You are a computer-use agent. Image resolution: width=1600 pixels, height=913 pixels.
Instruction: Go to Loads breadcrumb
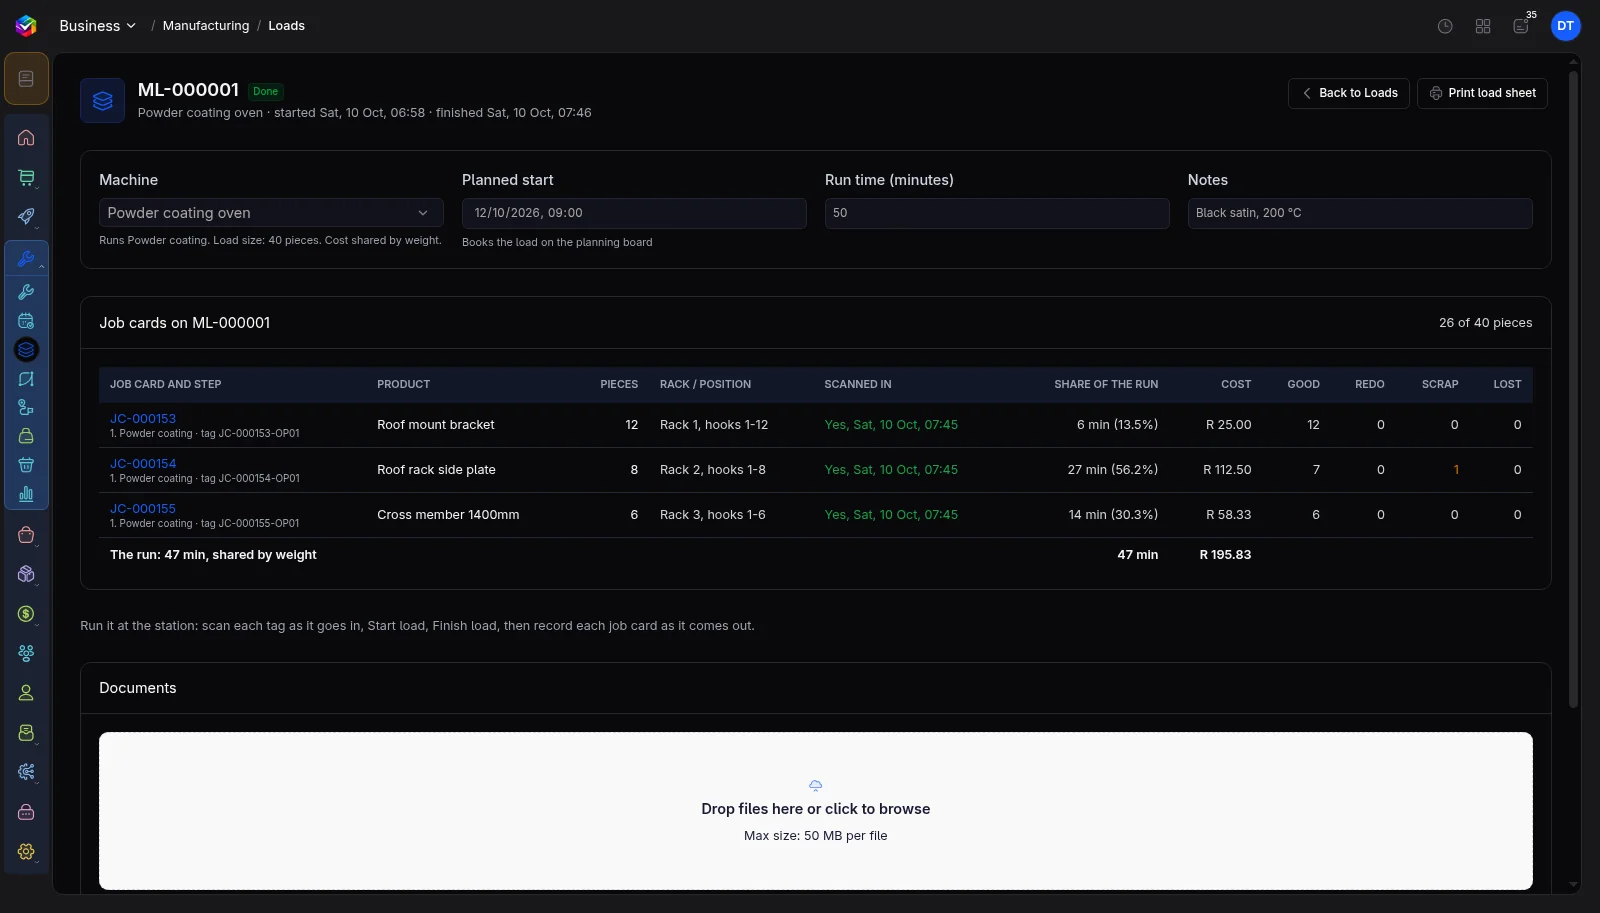pos(286,26)
